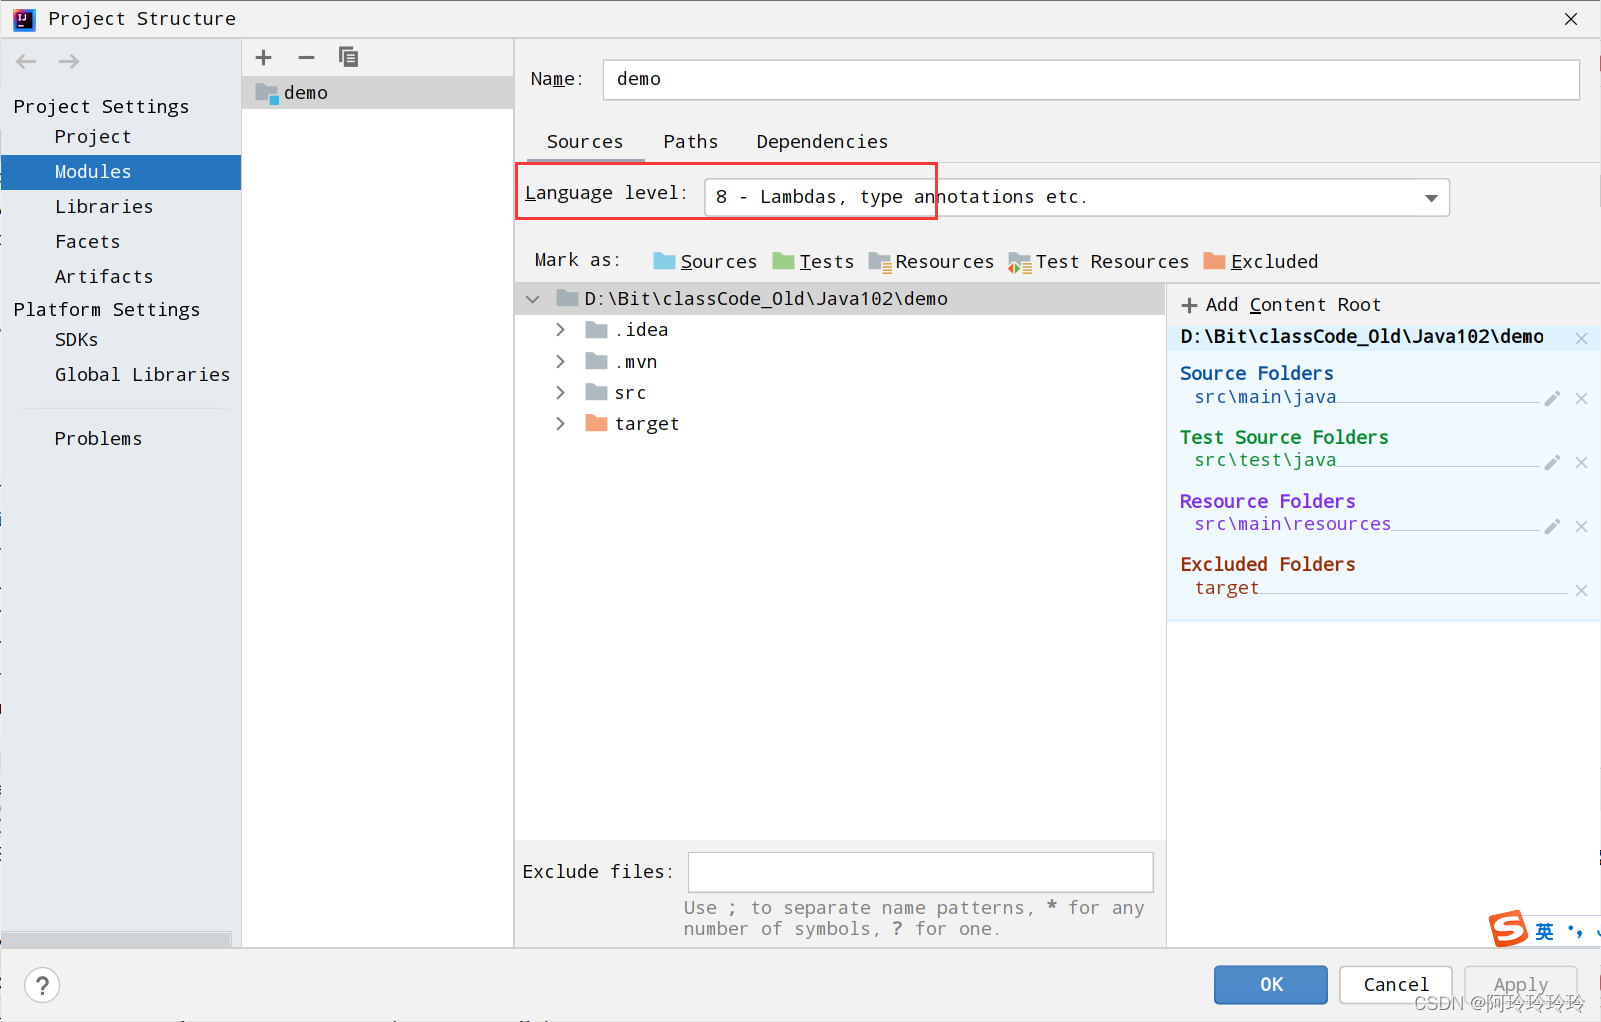Expand the .mvn folder
Image resolution: width=1601 pixels, height=1022 pixels.
point(560,361)
